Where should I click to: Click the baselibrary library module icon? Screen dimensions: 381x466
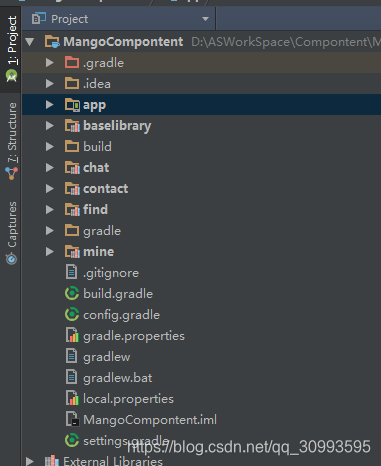click(x=72, y=126)
